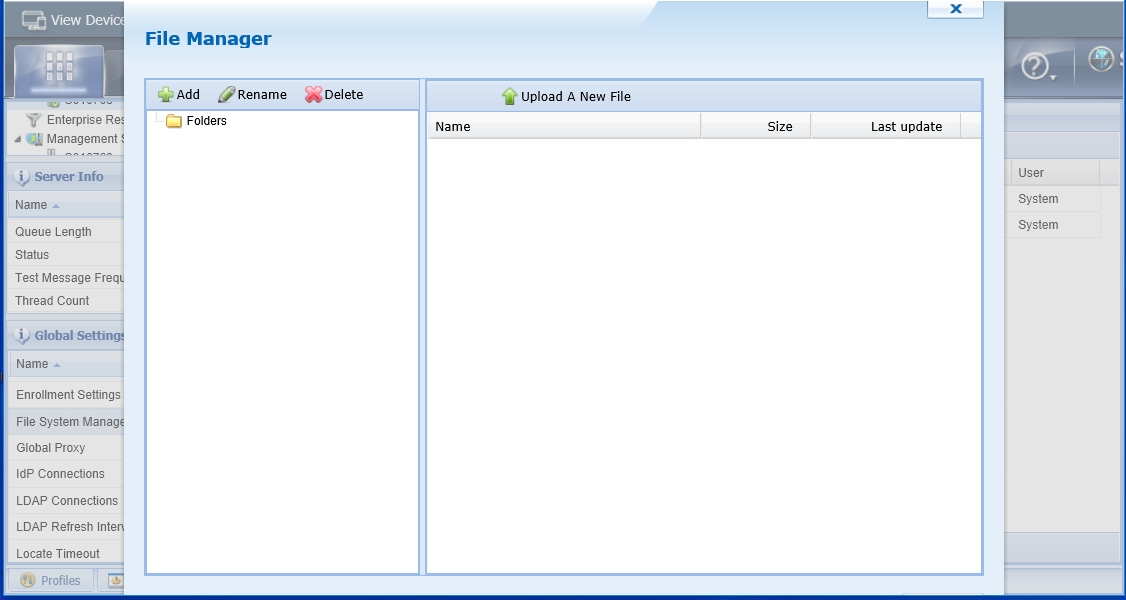Select Global Proxy in Global Settings list

coord(51,448)
